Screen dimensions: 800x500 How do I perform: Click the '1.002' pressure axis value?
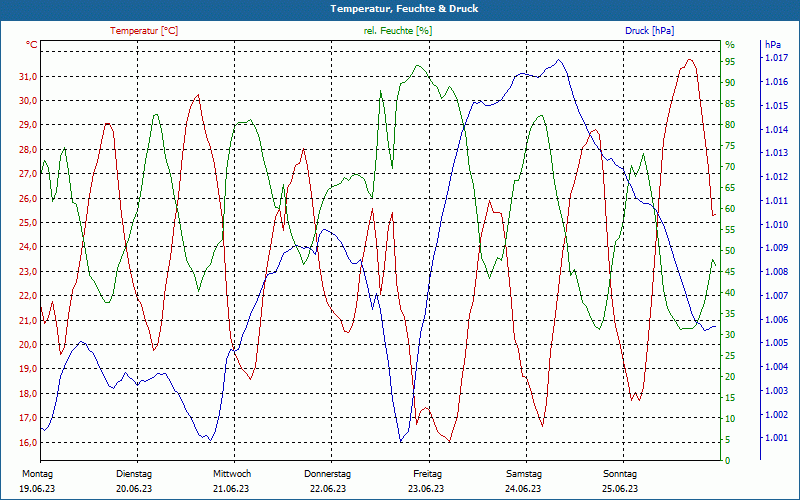776,414
